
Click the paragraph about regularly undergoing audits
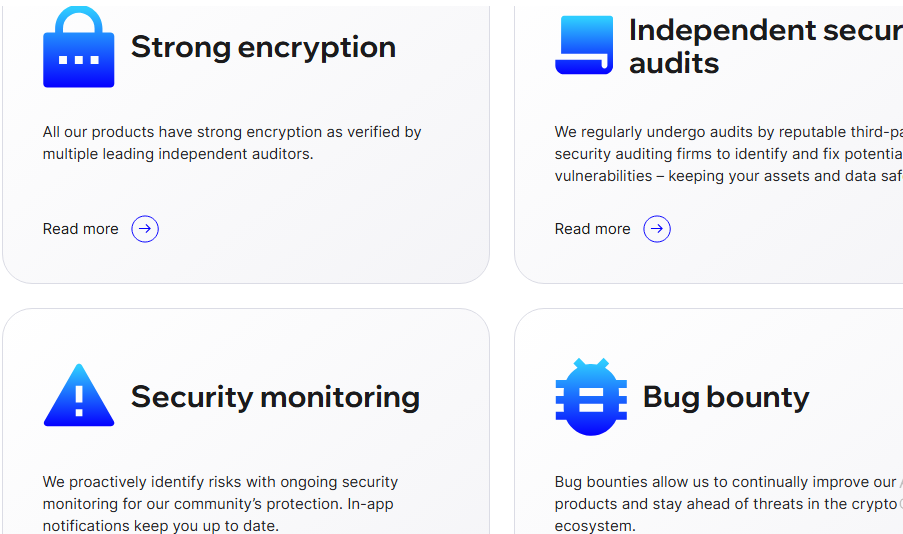pos(728,154)
